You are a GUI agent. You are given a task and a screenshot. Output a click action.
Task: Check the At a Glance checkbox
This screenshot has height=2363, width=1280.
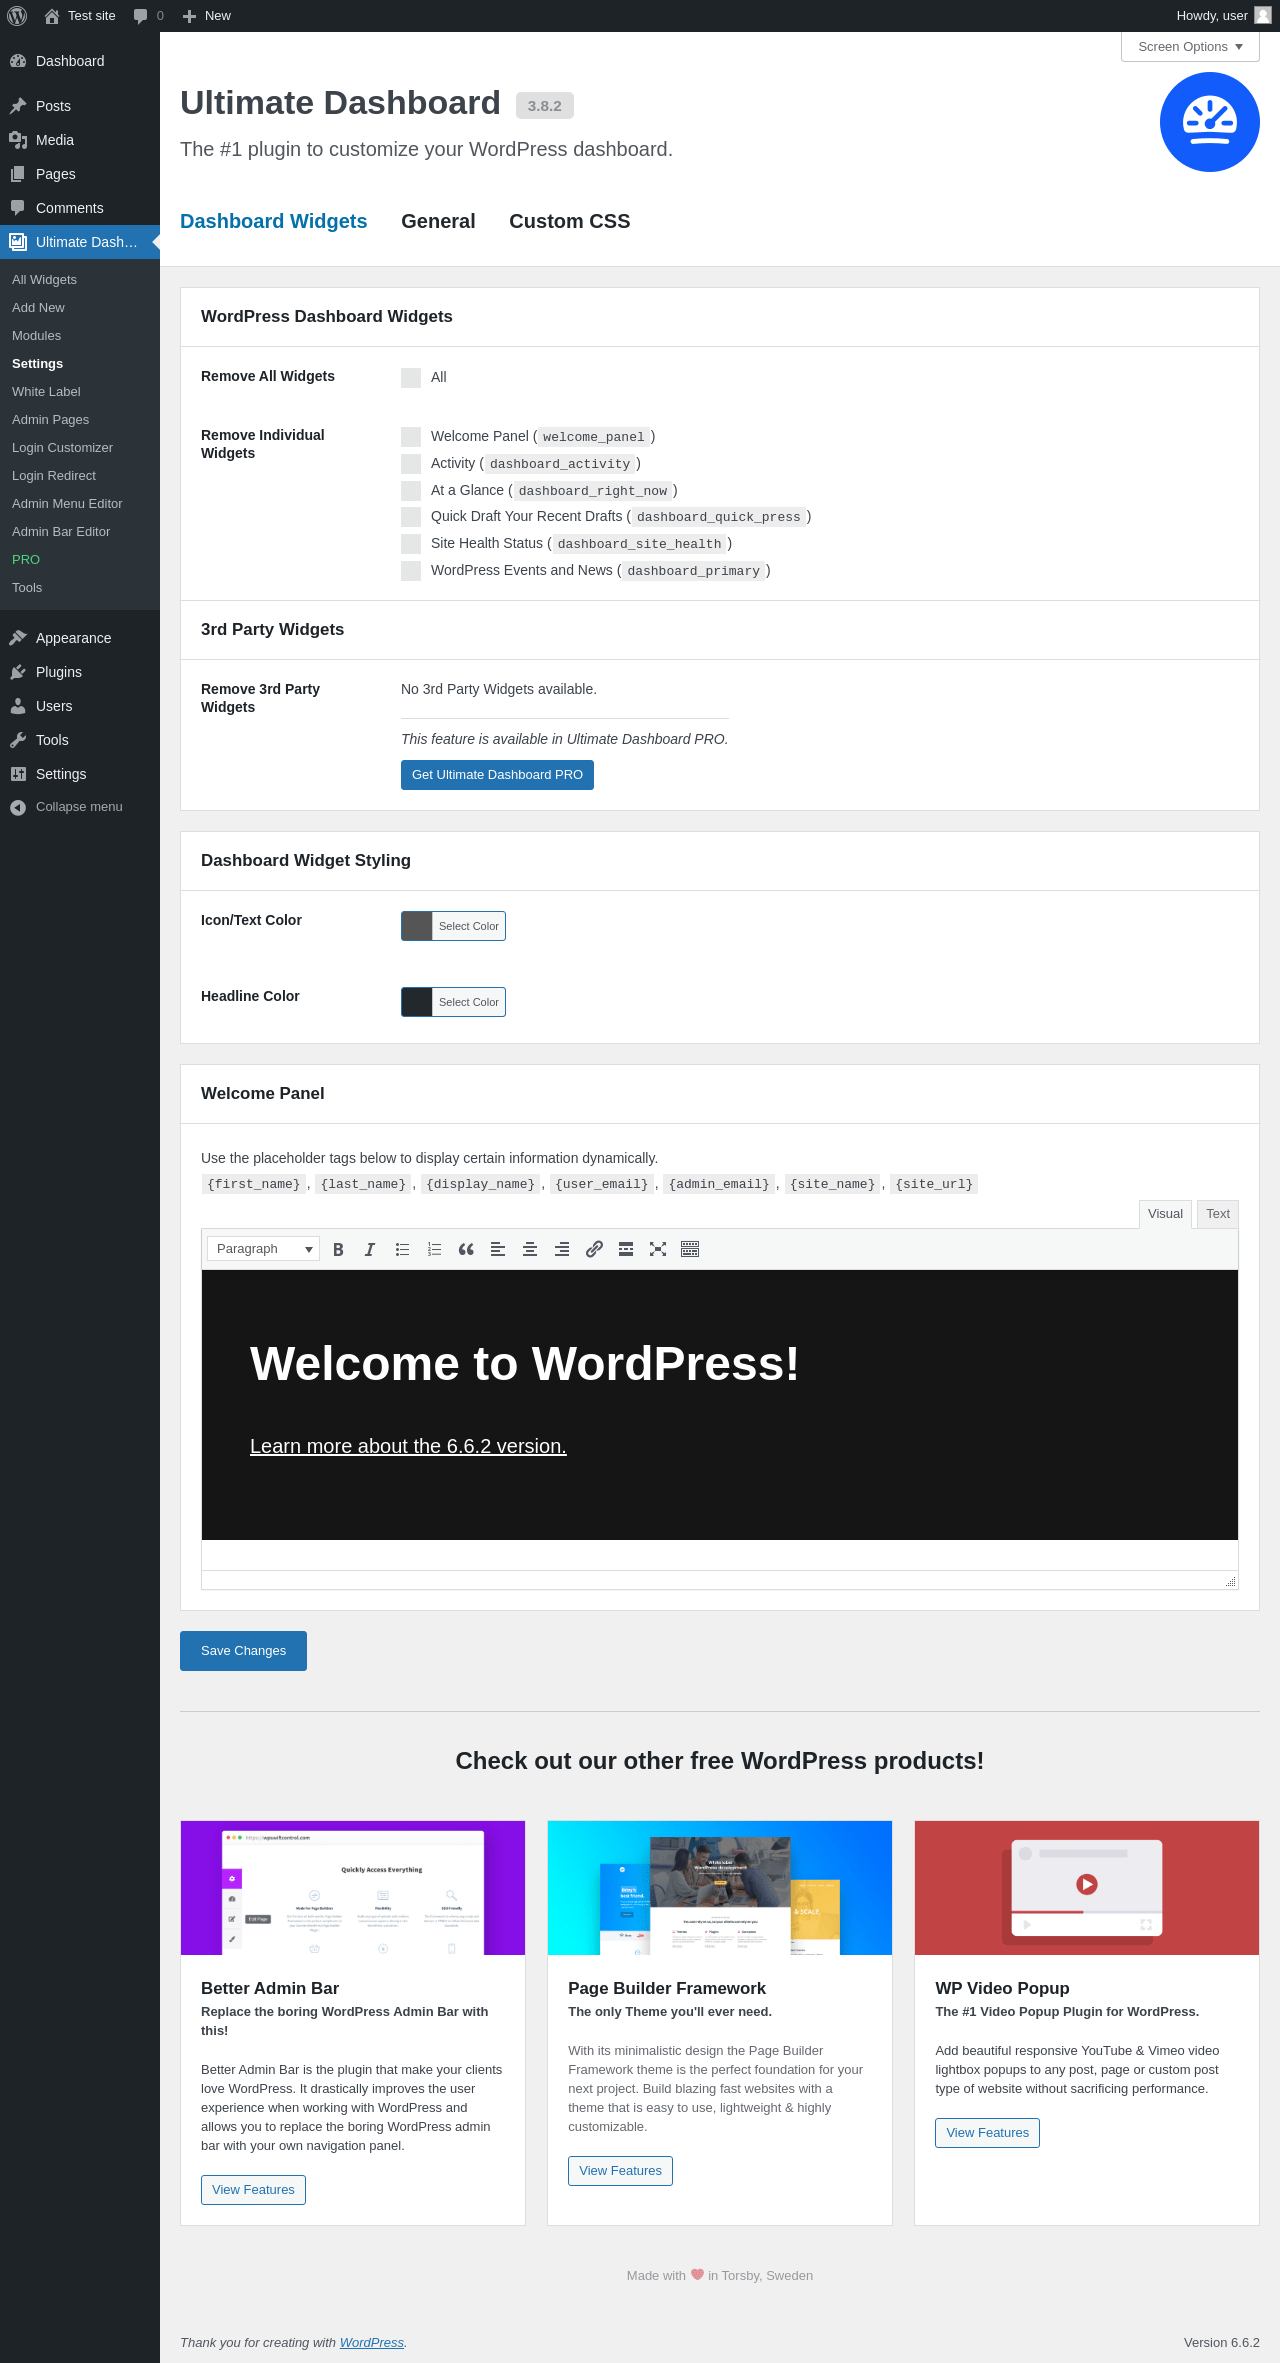pos(411,491)
